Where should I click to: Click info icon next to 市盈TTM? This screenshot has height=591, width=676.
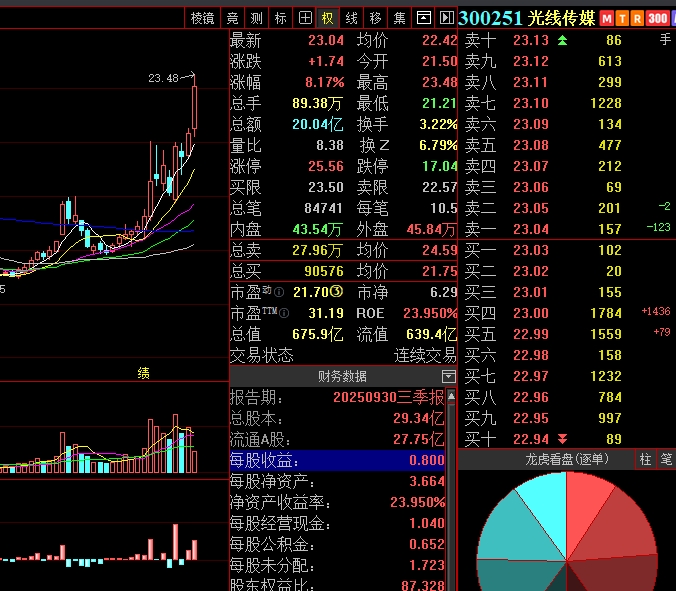point(284,313)
